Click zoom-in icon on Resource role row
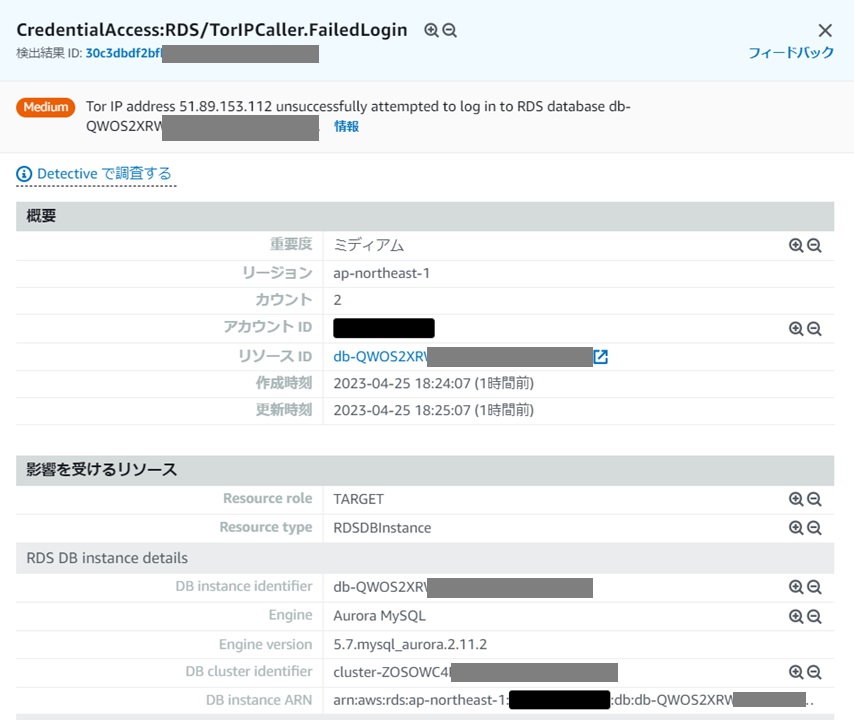This screenshot has width=854, height=720. pos(796,499)
